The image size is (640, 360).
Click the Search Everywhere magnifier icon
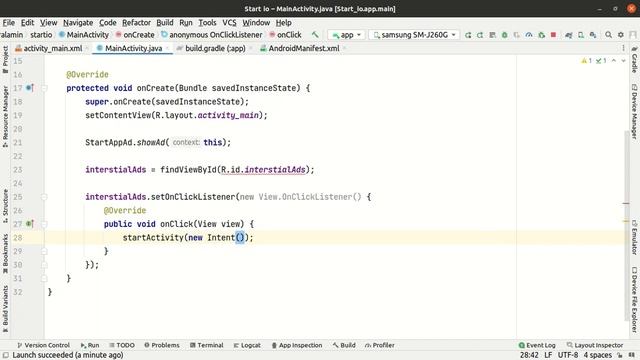click(x=609, y=35)
